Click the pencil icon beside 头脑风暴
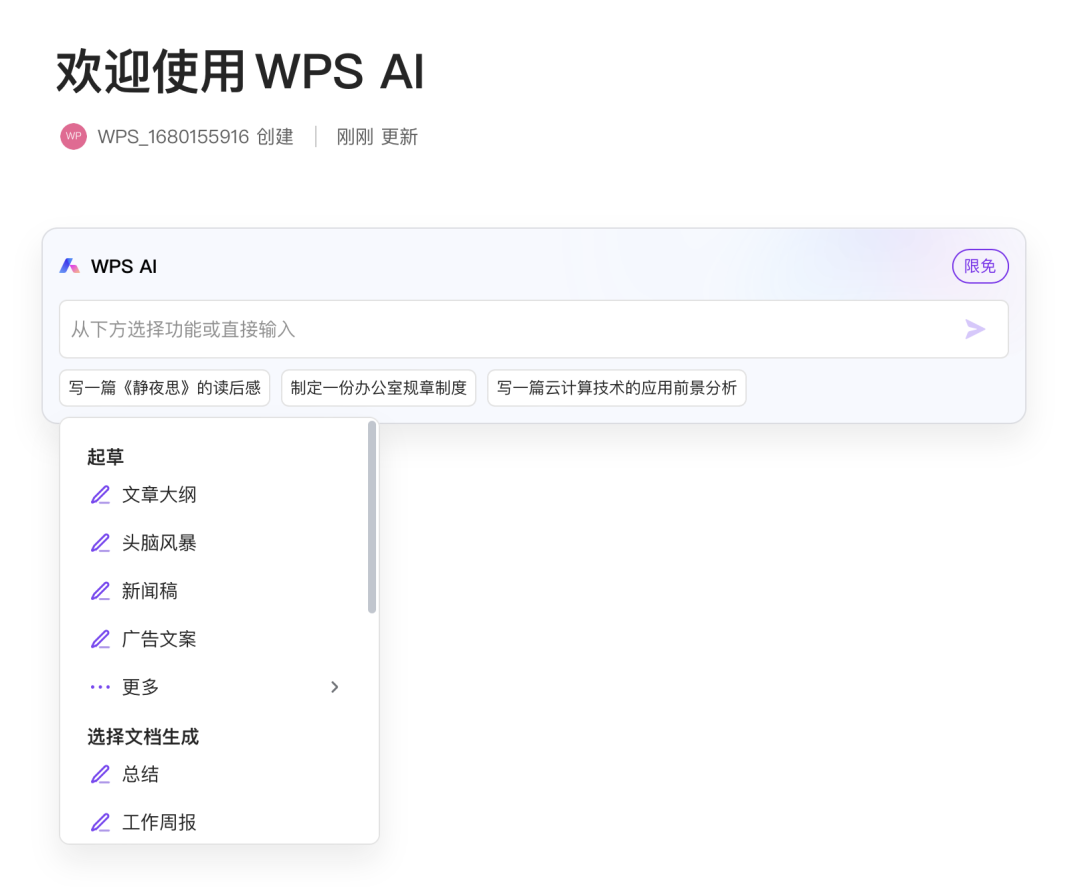1080x887 pixels. (x=101, y=543)
